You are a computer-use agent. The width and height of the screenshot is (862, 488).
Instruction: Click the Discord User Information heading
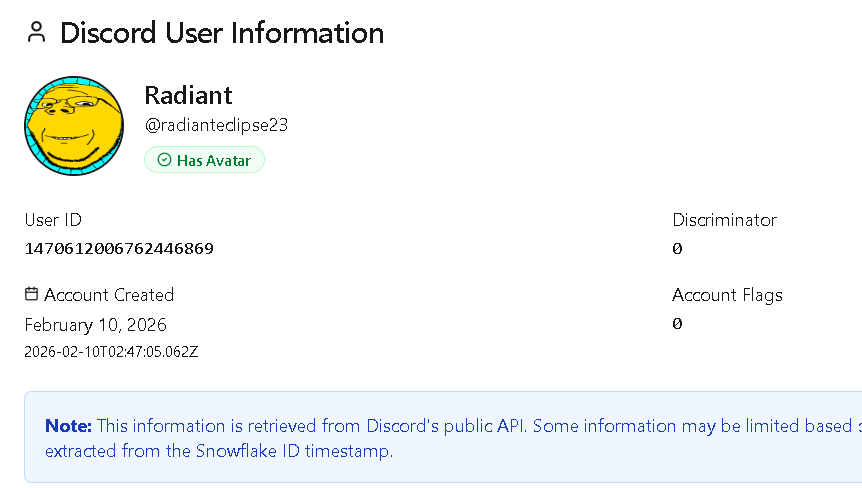coord(222,33)
